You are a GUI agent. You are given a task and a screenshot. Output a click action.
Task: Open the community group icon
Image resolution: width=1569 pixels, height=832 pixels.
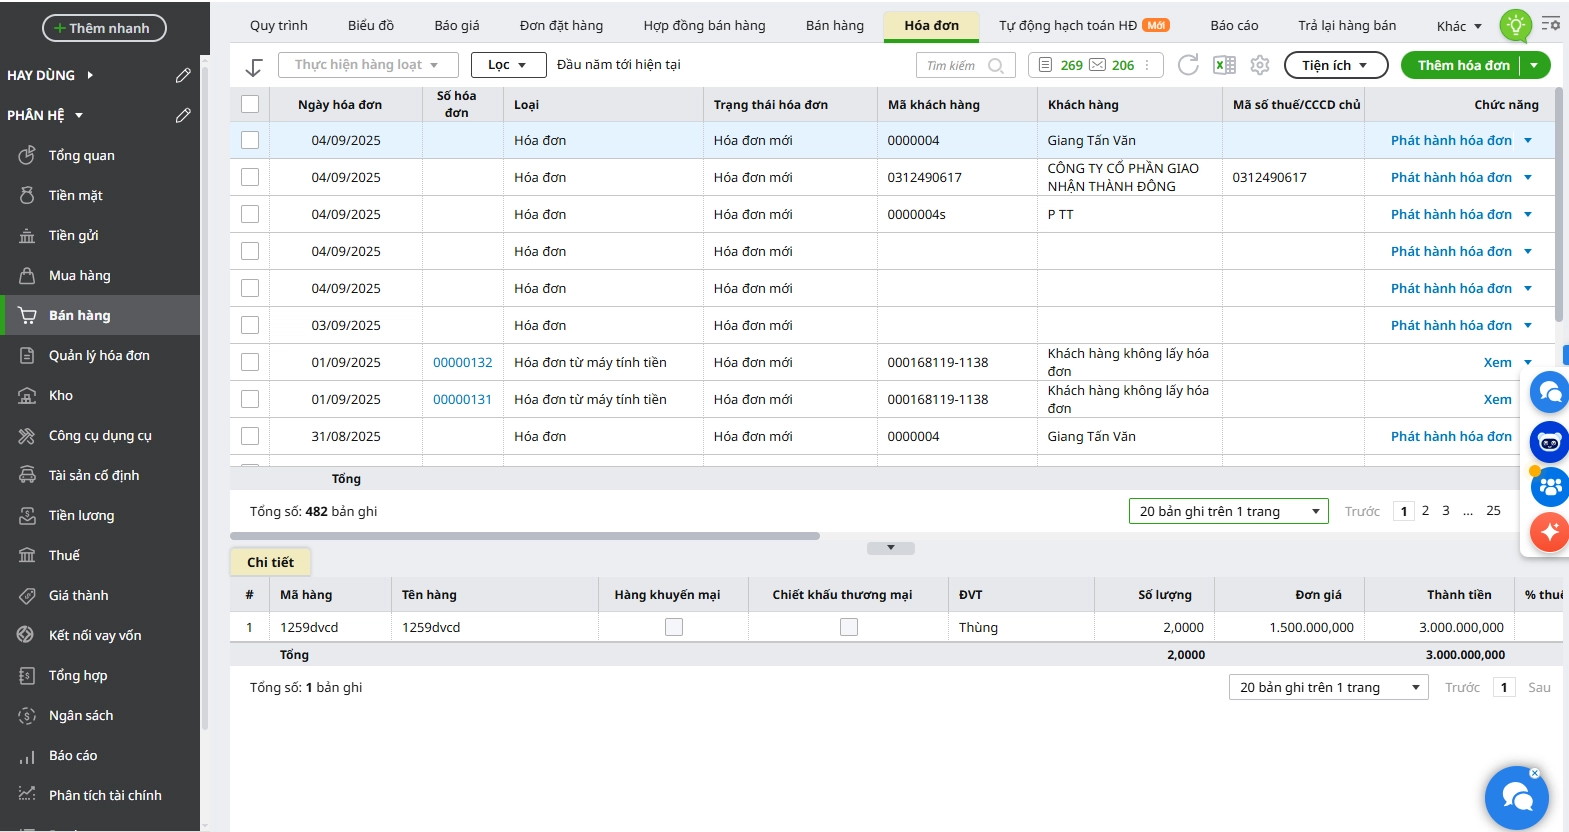(x=1549, y=487)
